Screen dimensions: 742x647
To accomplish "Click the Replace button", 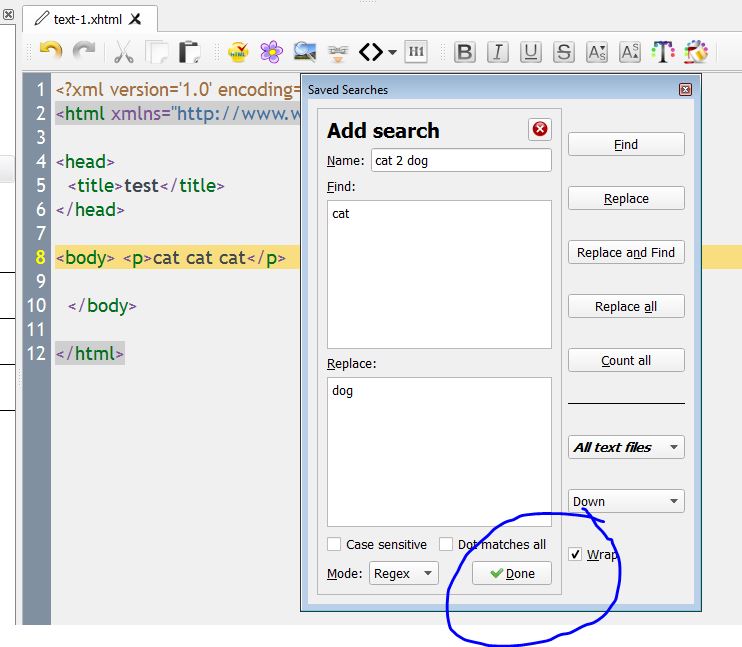I will (x=626, y=198).
